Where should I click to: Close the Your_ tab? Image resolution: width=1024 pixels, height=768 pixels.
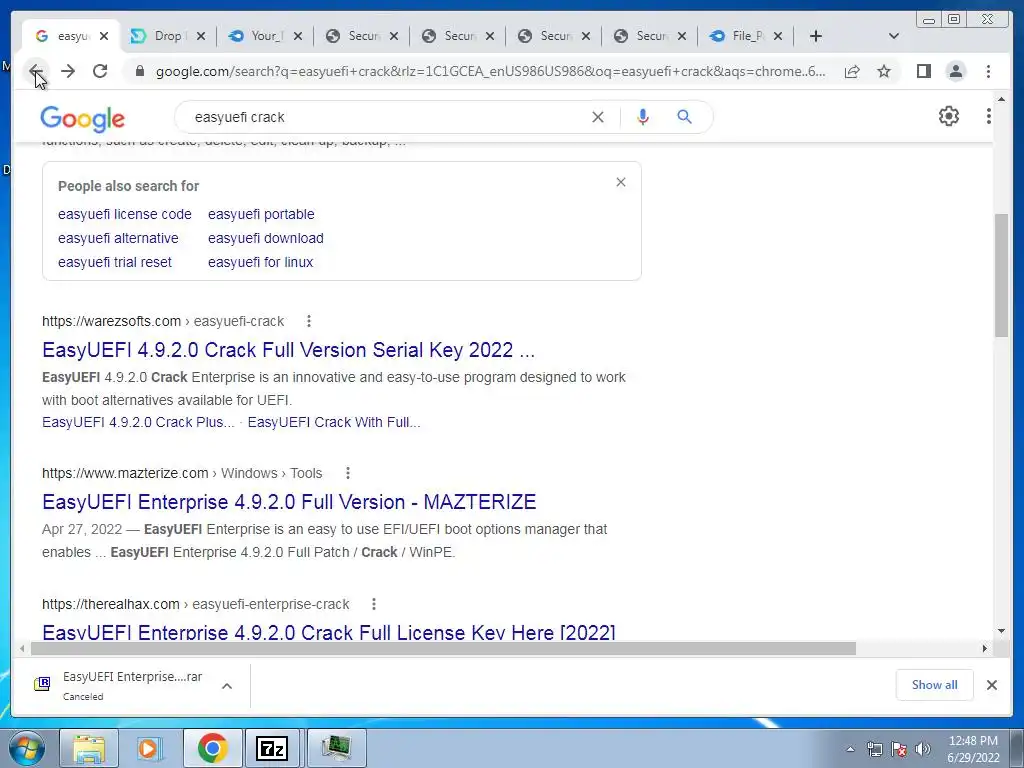coord(298,36)
